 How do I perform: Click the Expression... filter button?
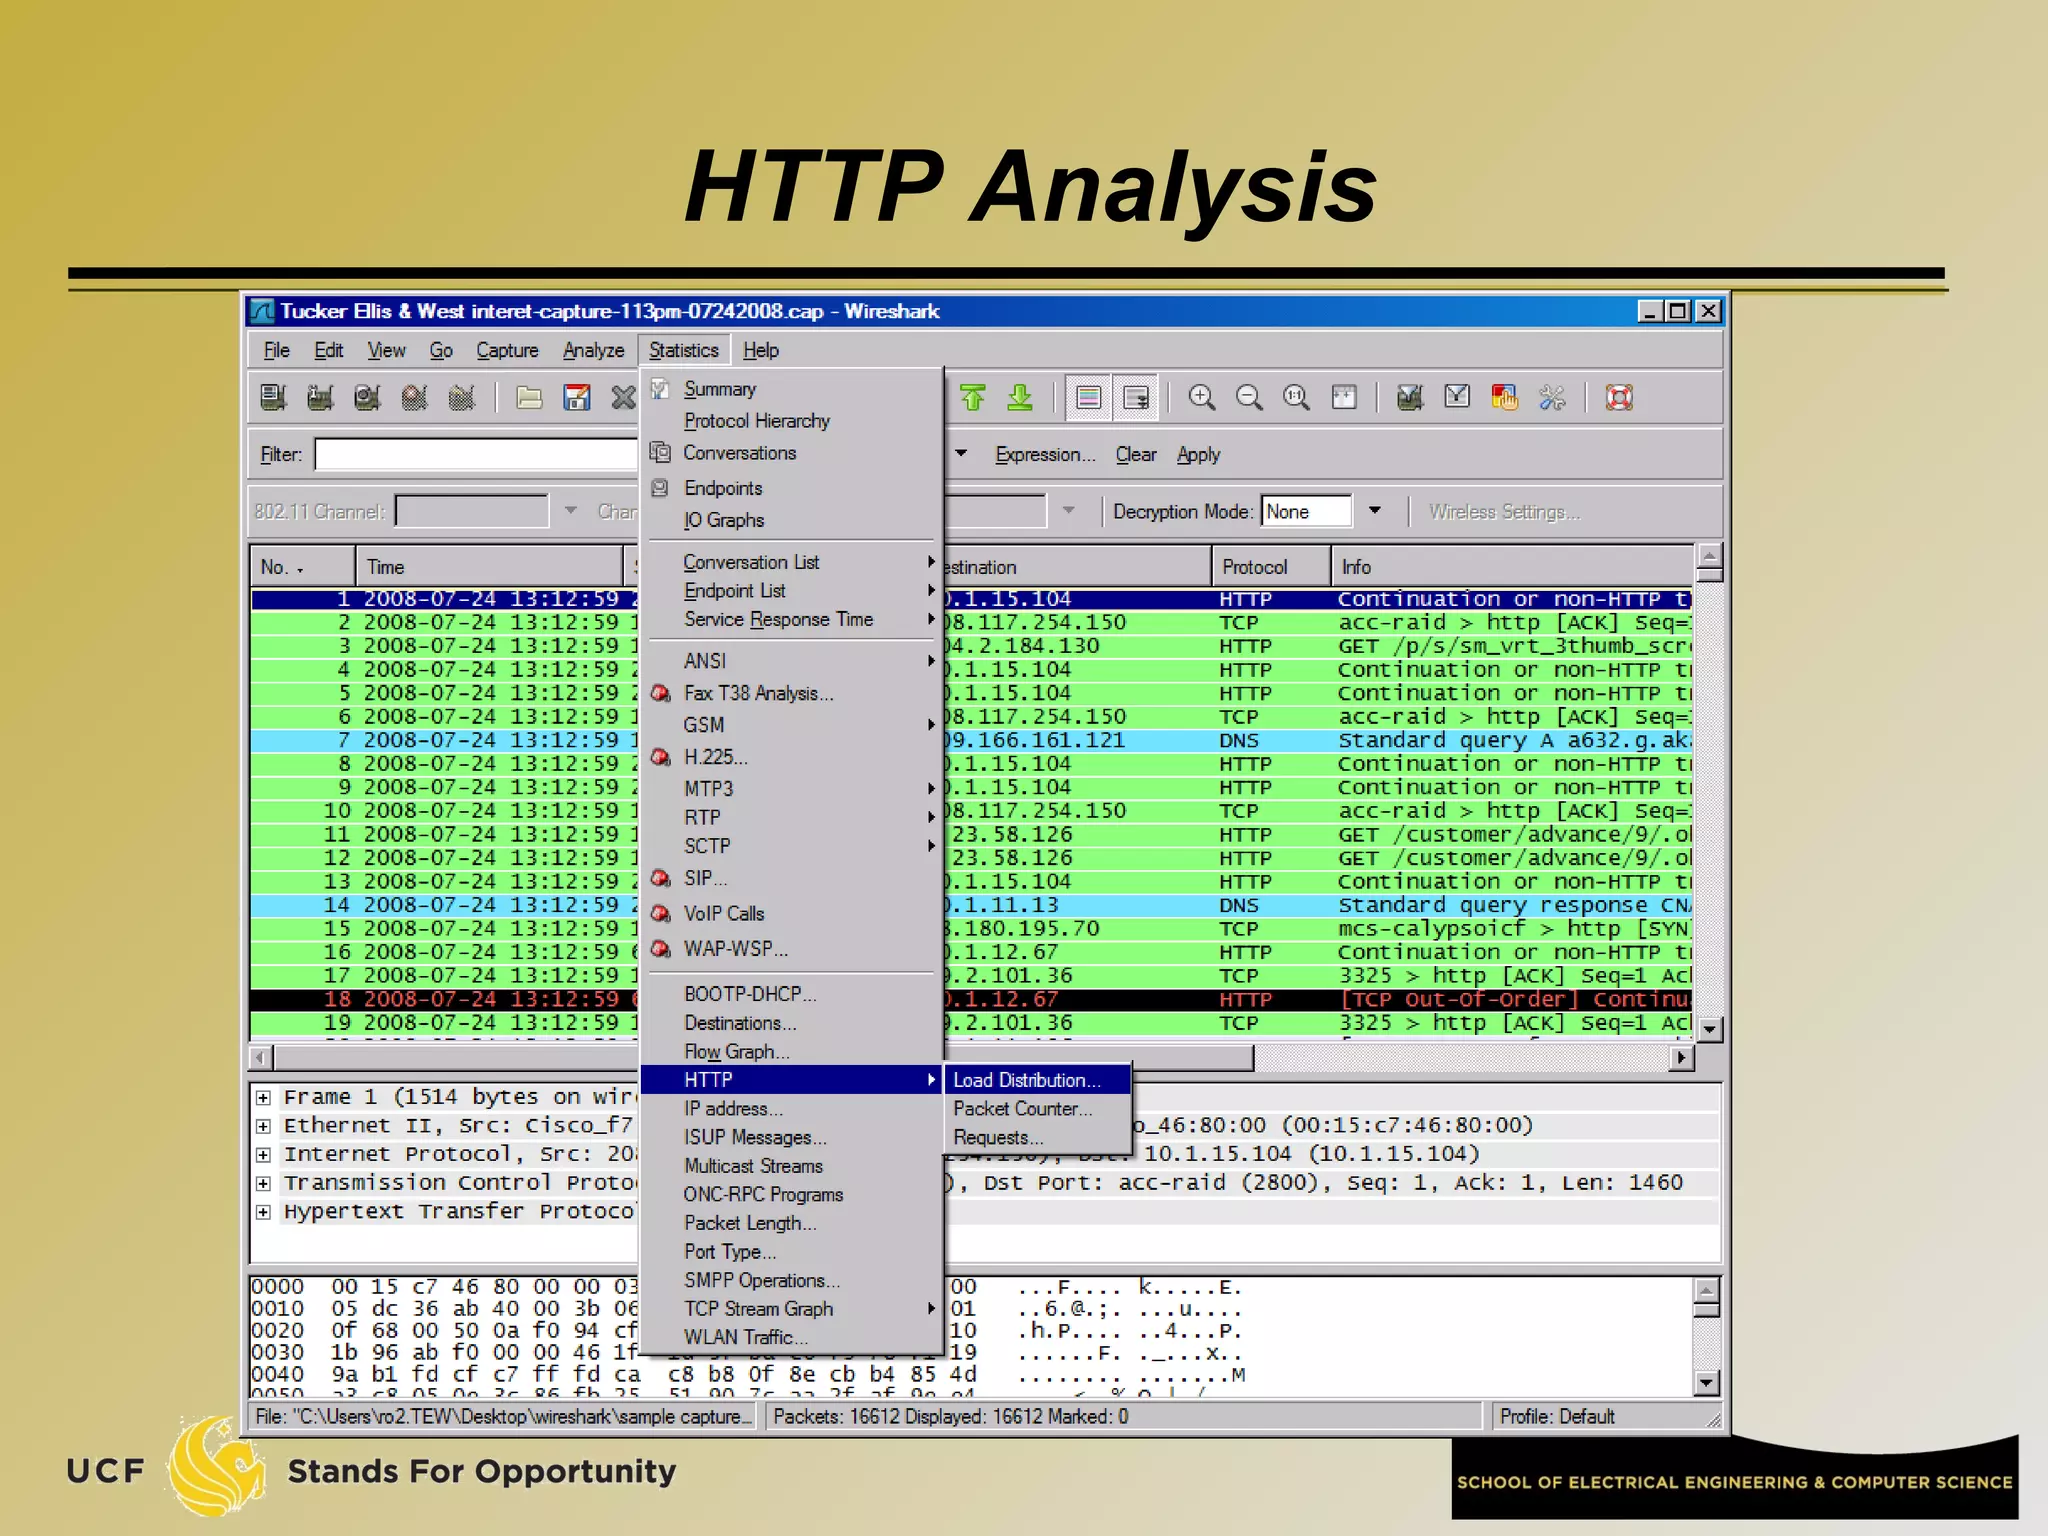(1045, 455)
